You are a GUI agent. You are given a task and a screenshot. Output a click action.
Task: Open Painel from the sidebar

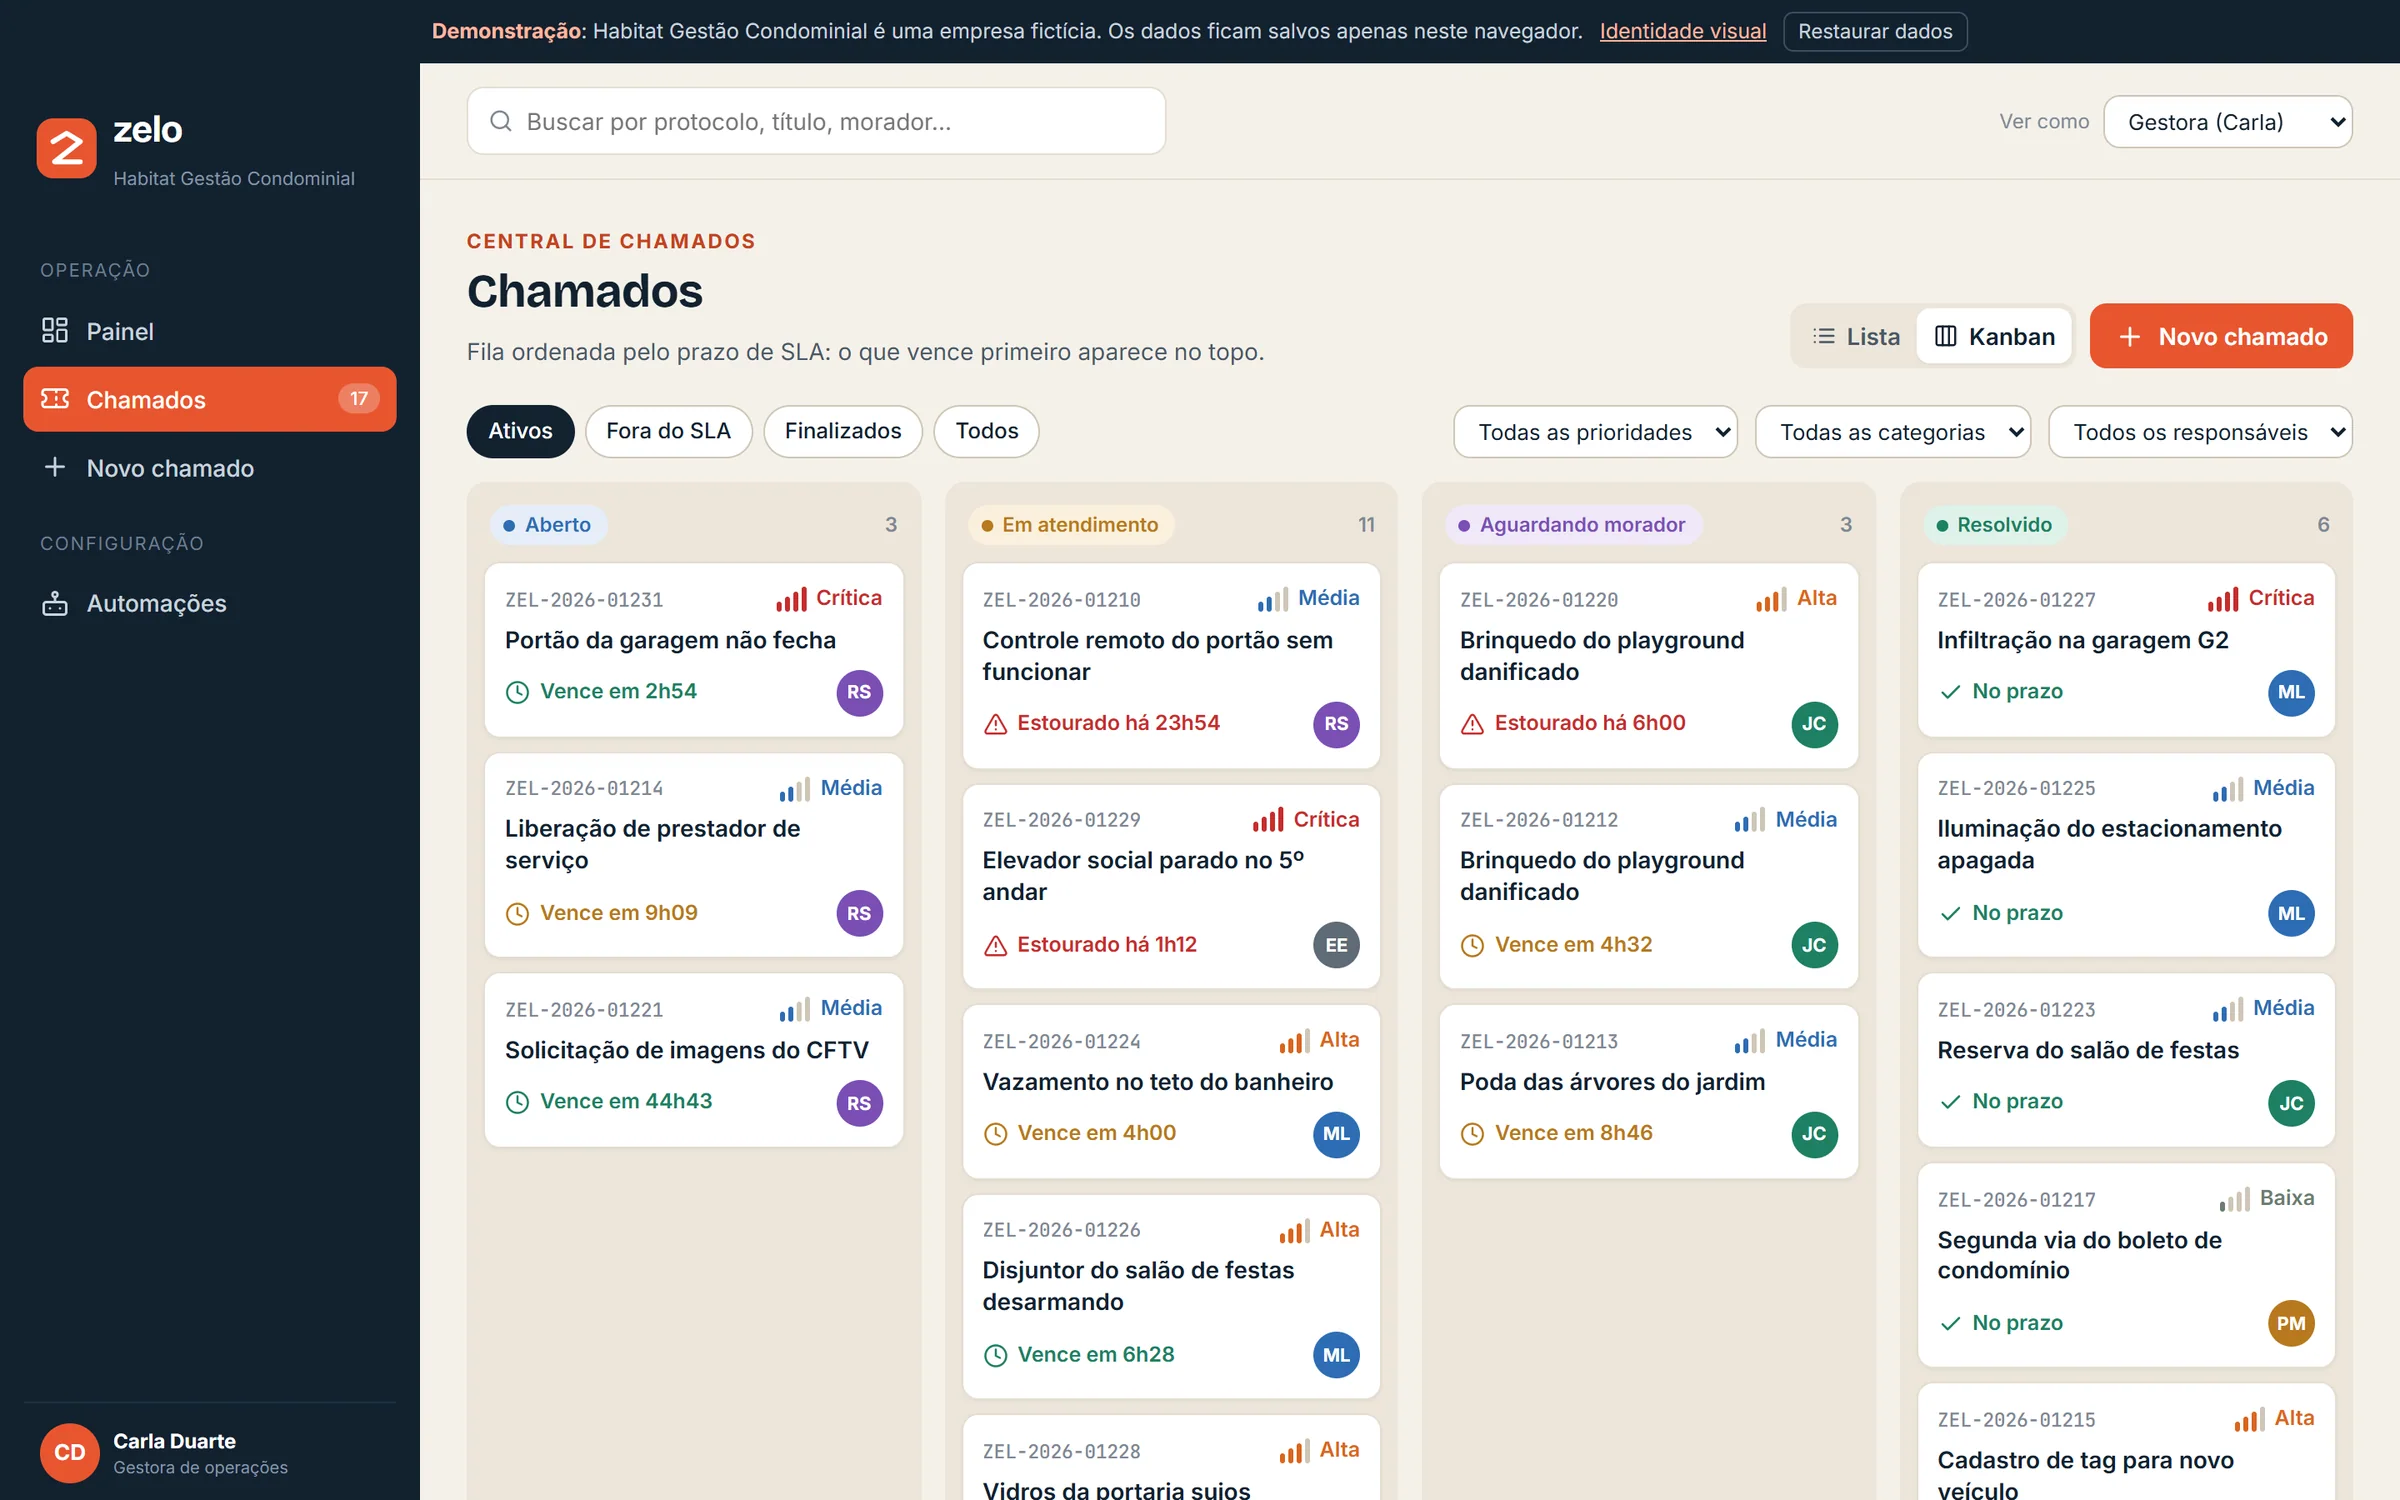(210, 331)
